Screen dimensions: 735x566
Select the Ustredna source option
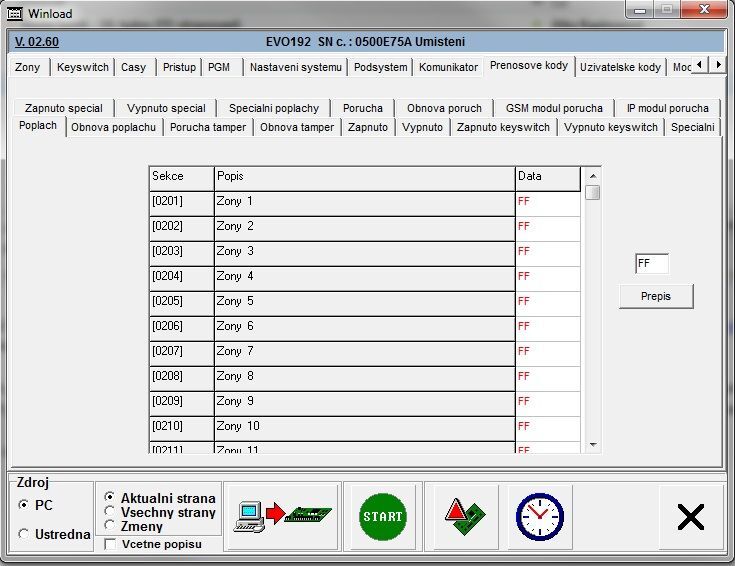[24, 535]
